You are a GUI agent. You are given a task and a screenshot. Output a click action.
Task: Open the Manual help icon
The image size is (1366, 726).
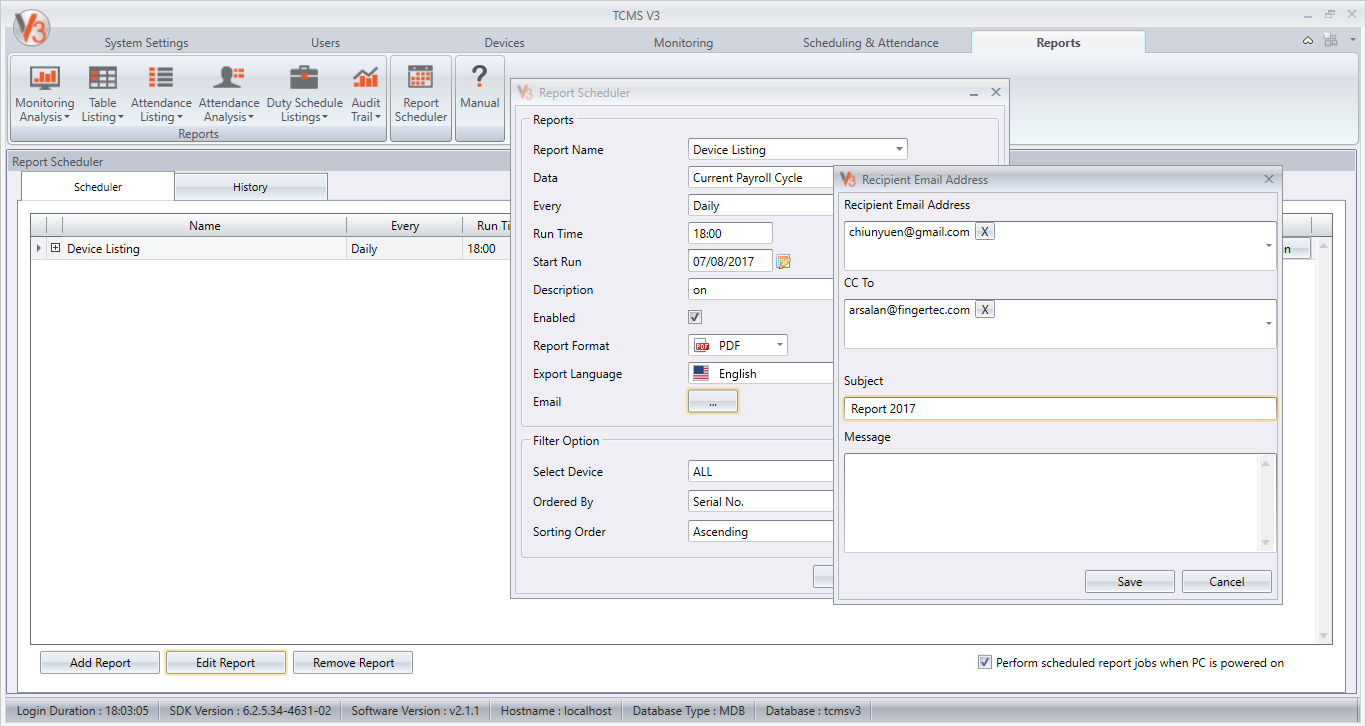coord(480,88)
